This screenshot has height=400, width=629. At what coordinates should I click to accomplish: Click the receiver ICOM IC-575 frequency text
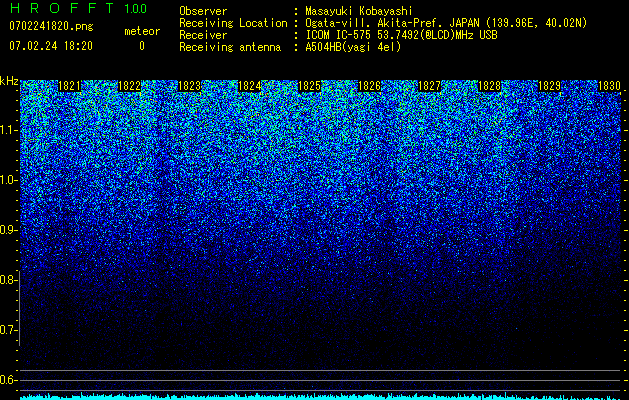[x=401, y=35]
